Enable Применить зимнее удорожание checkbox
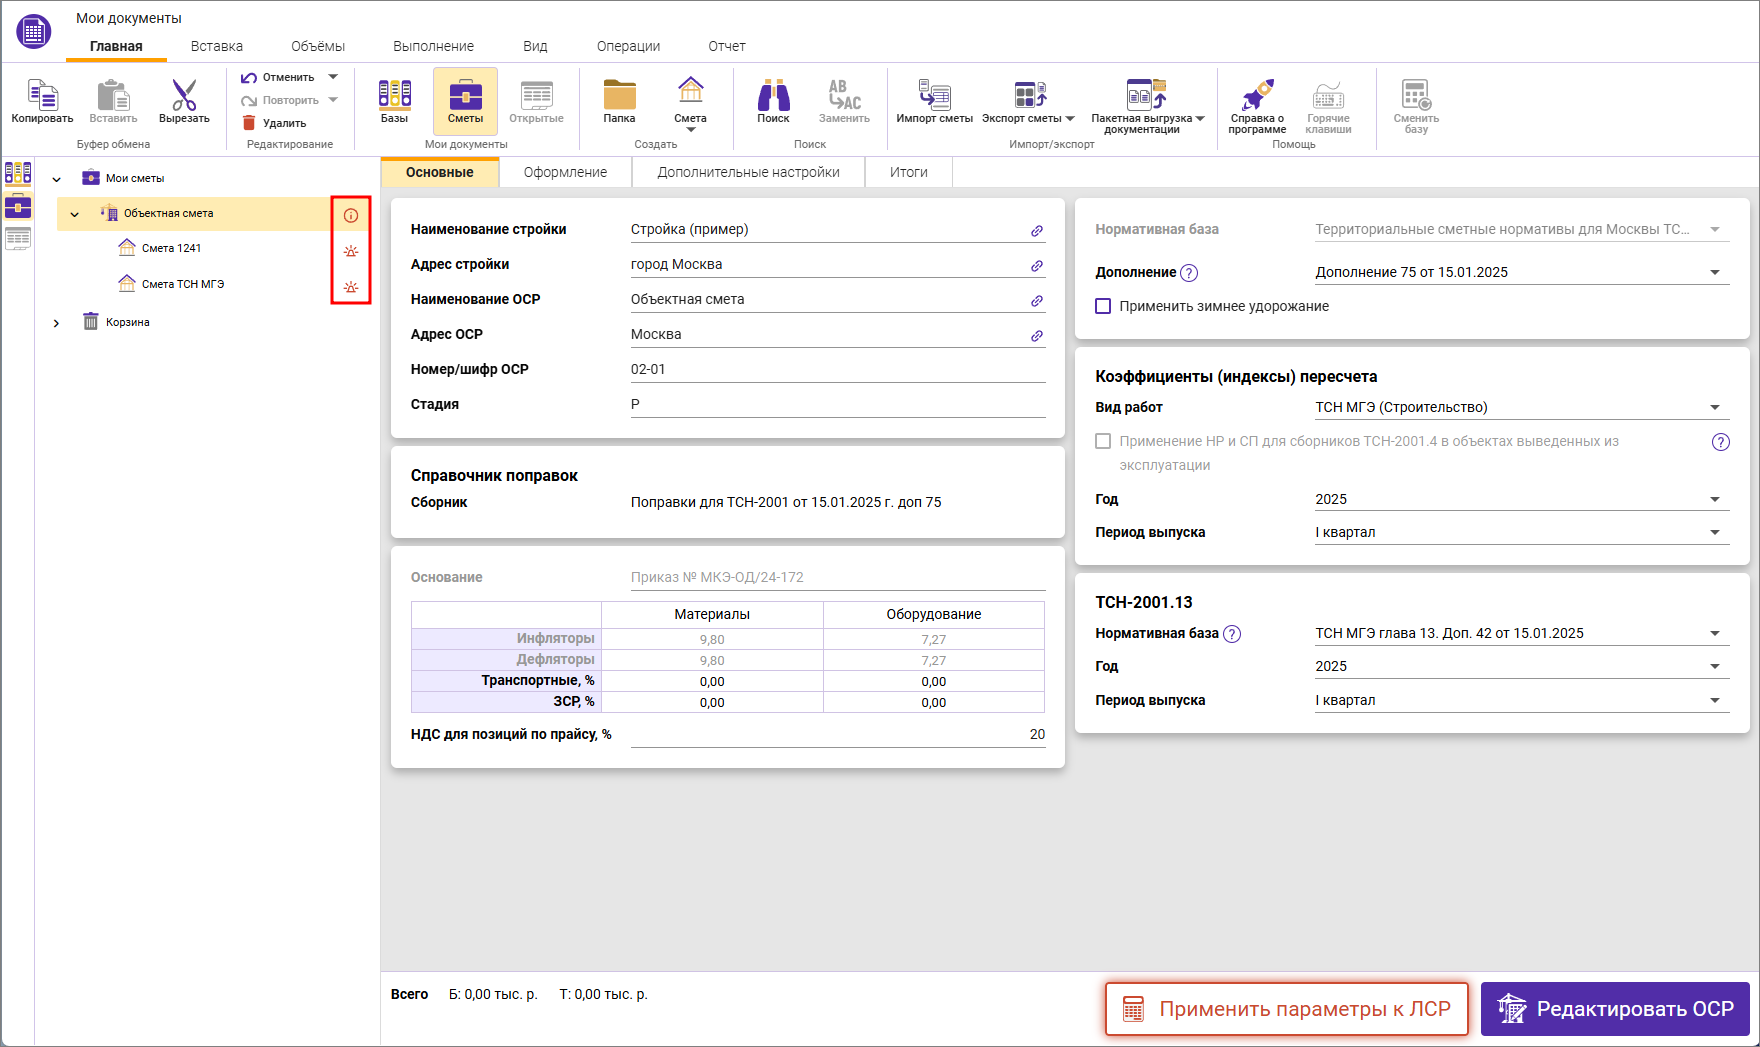Image resolution: width=1760 pixels, height=1047 pixels. (1103, 306)
